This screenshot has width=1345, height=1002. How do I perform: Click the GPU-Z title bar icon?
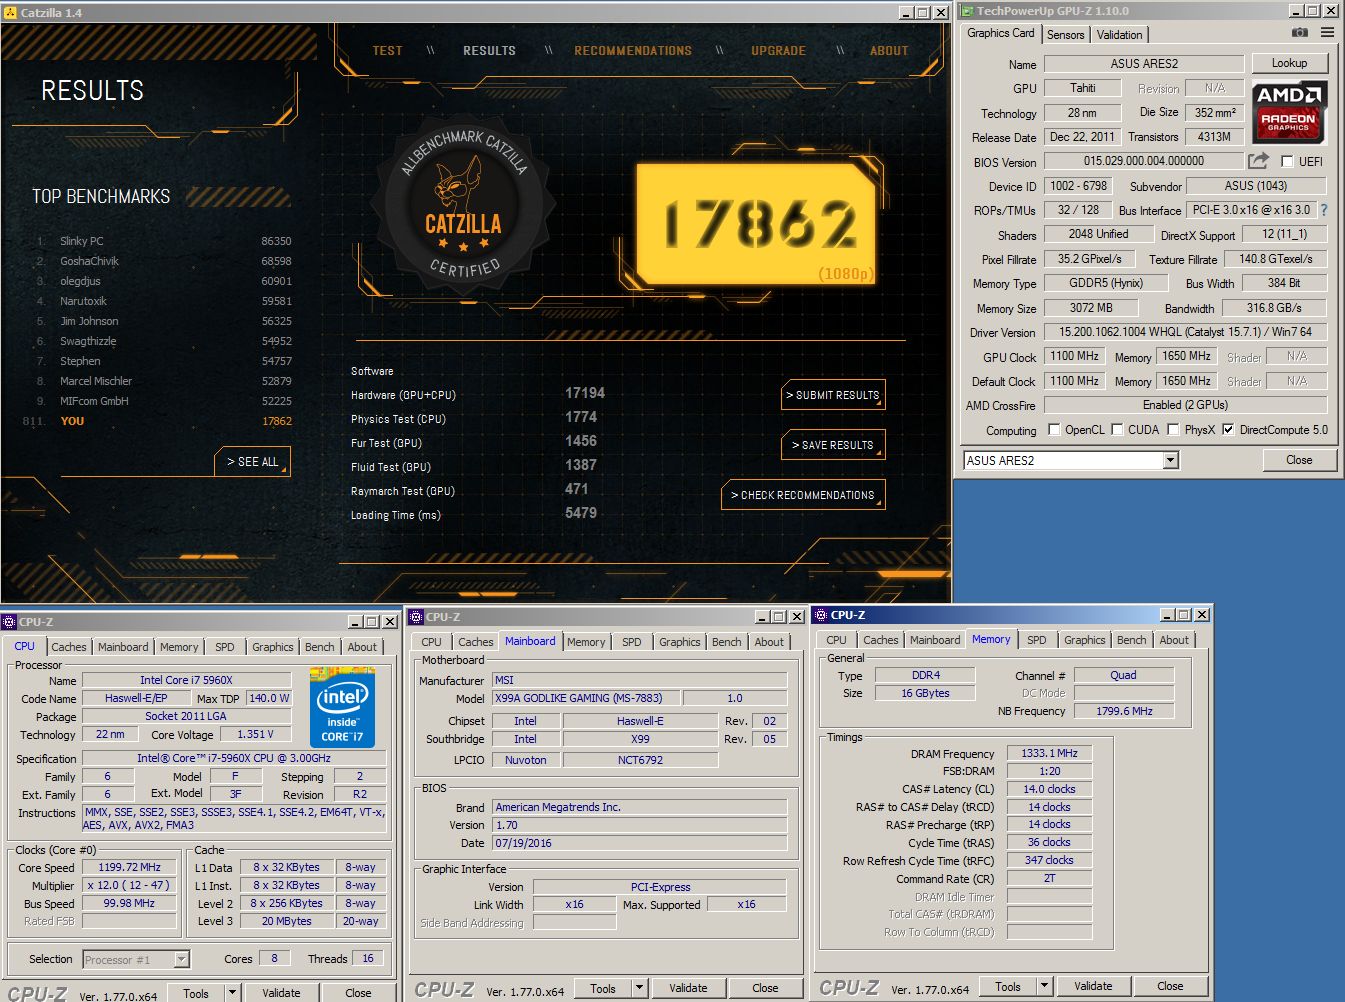(x=967, y=11)
